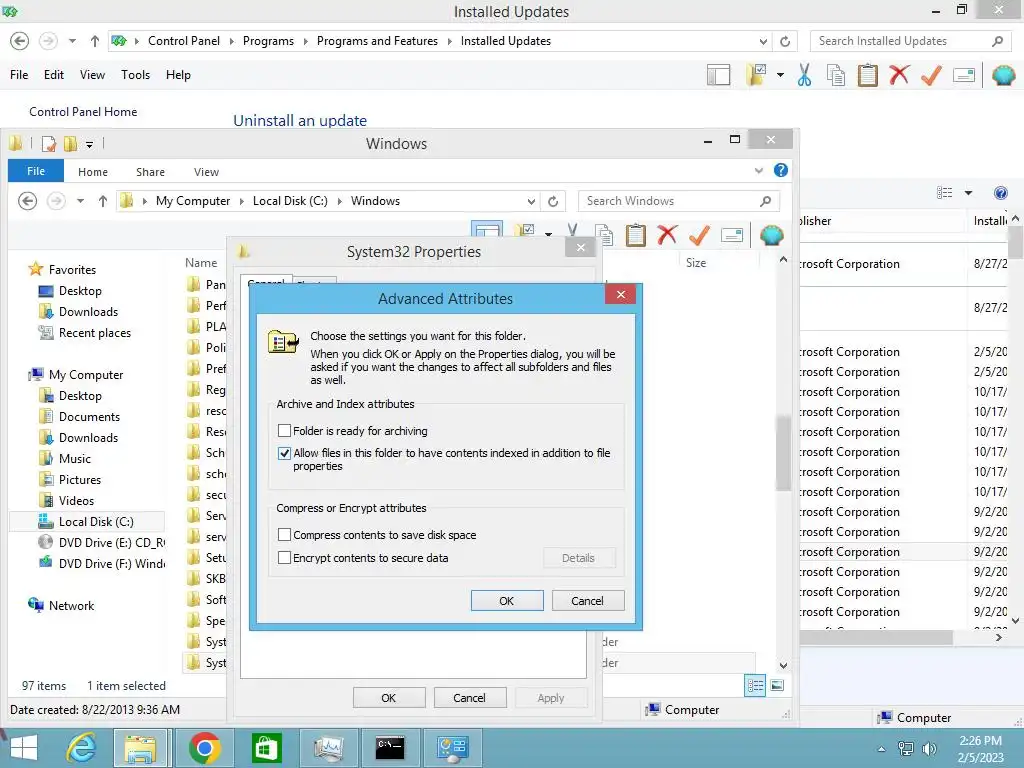Go back in the Installed Updates window
The width and height of the screenshot is (1024, 768).
(x=20, y=41)
